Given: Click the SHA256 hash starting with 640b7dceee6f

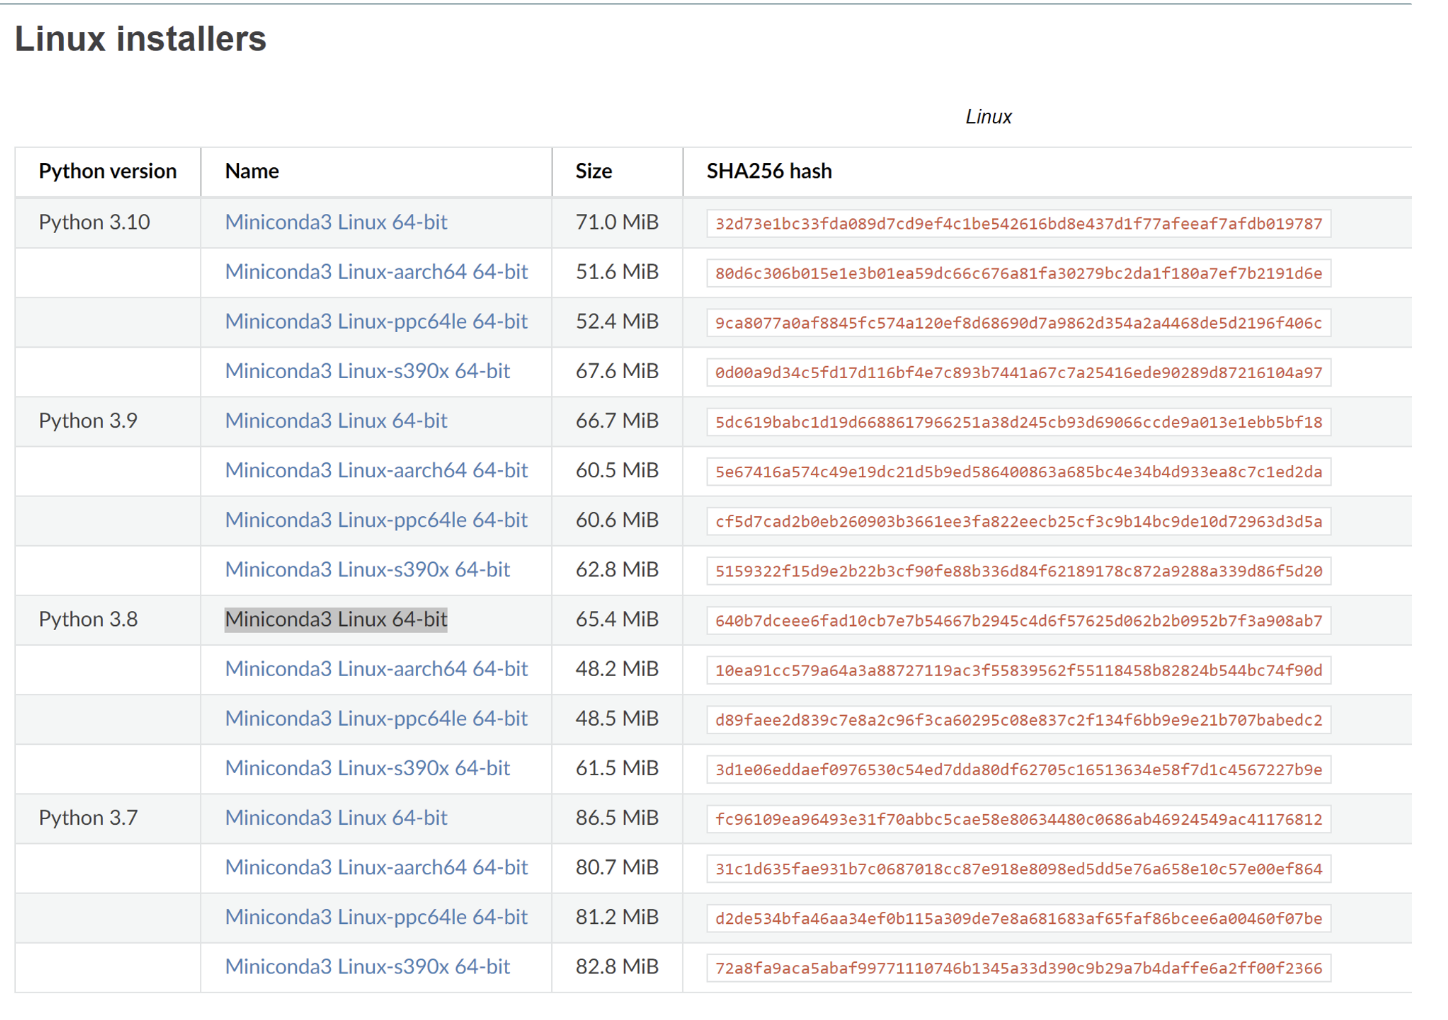Looking at the screenshot, I should 1018,621.
